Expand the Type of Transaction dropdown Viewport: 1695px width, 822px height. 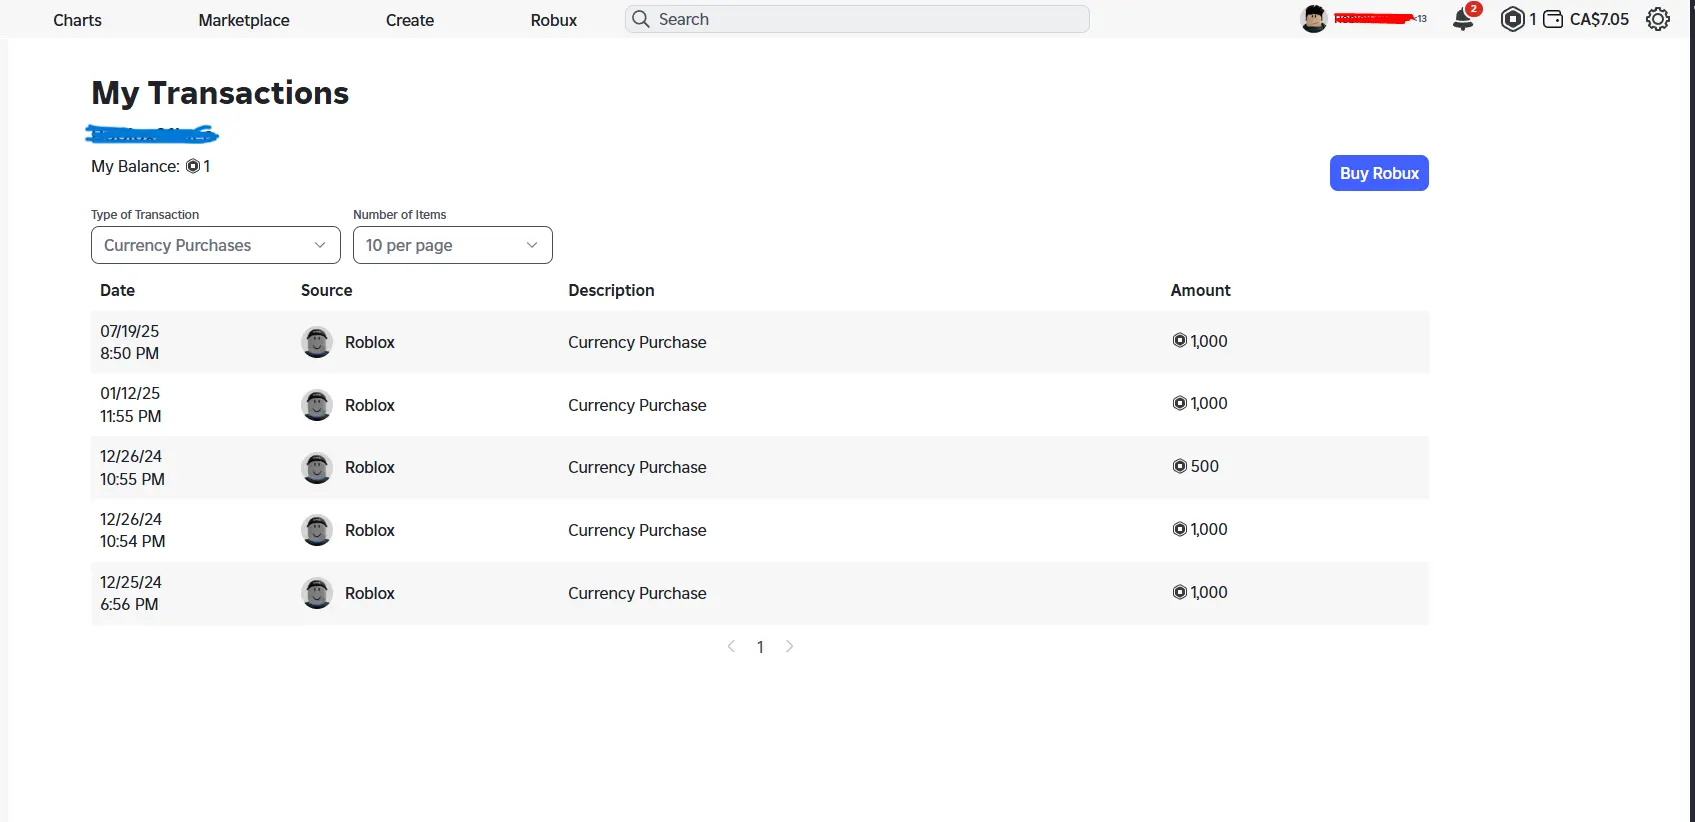pyautogui.click(x=215, y=245)
